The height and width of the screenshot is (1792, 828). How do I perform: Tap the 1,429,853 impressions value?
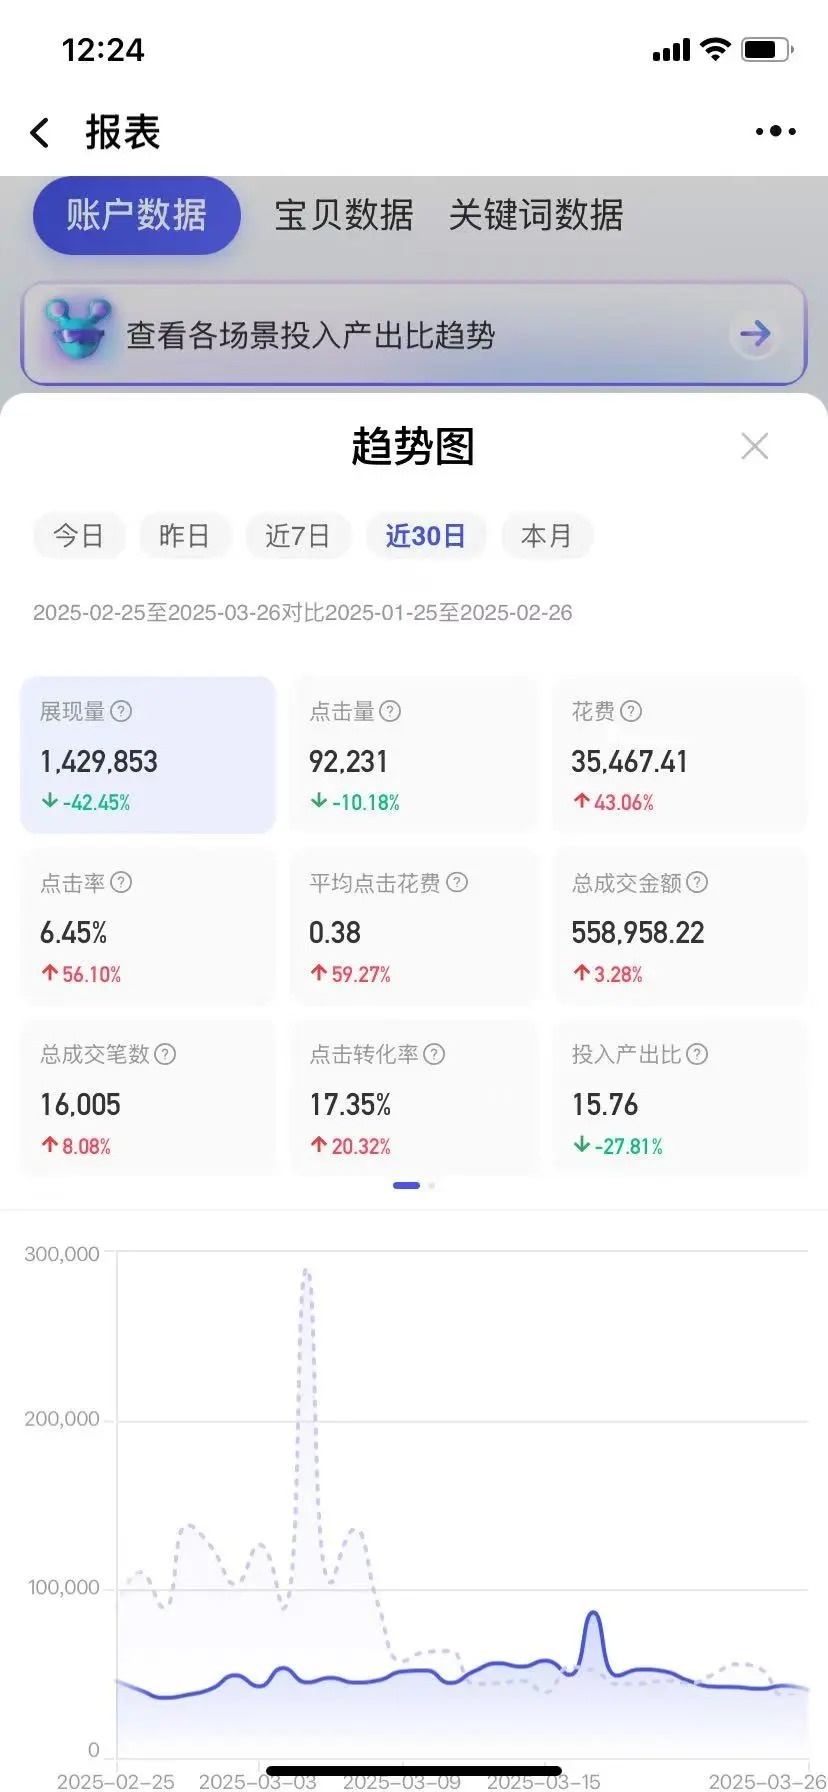pyautogui.click(x=99, y=762)
